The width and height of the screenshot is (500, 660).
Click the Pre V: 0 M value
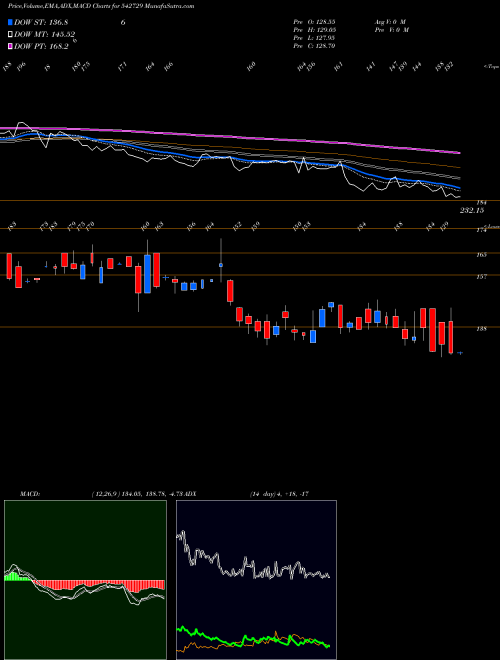[392, 30]
